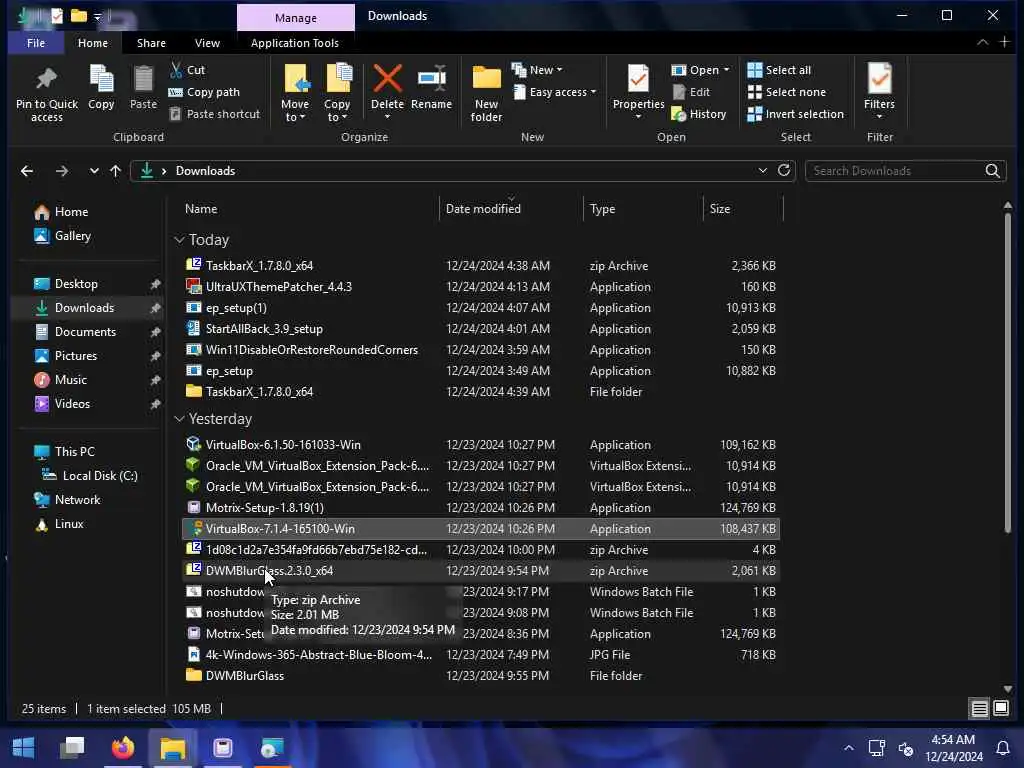Image resolution: width=1024 pixels, height=768 pixels.
Task: Sort by the Name column header
Action: coord(201,209)
